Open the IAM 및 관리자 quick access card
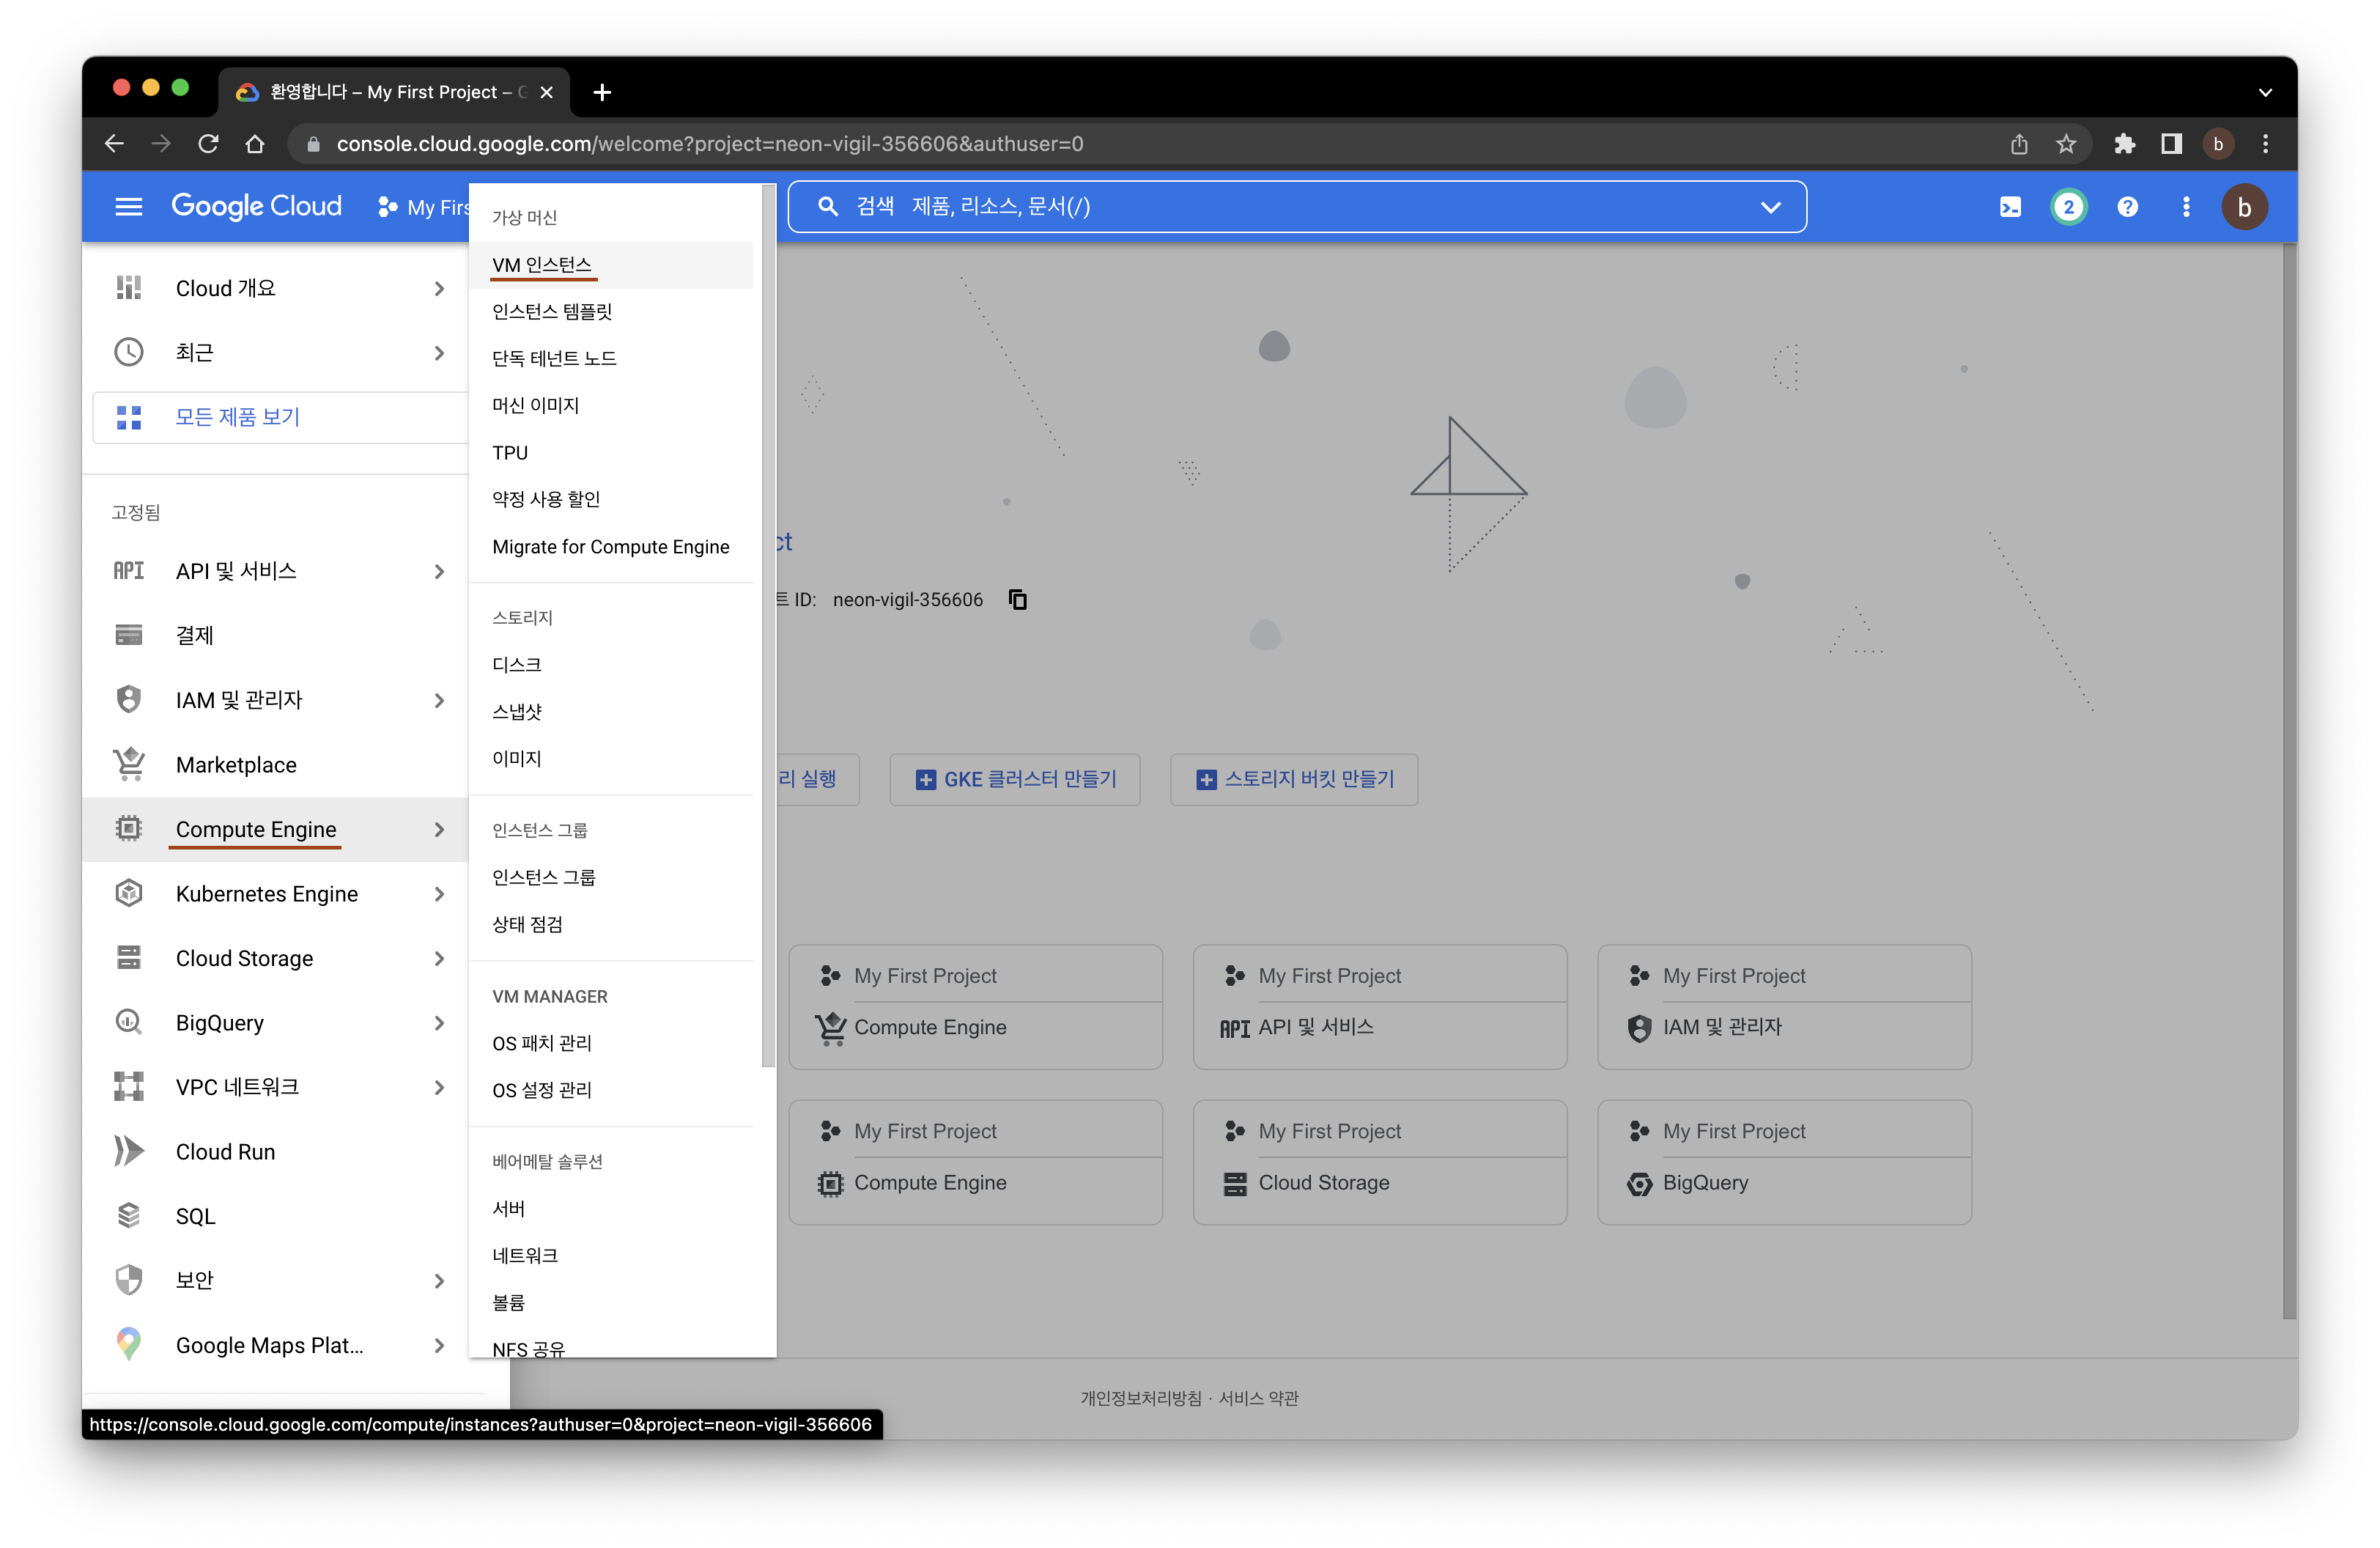2380x1548 pixels. [1785, 1007]
